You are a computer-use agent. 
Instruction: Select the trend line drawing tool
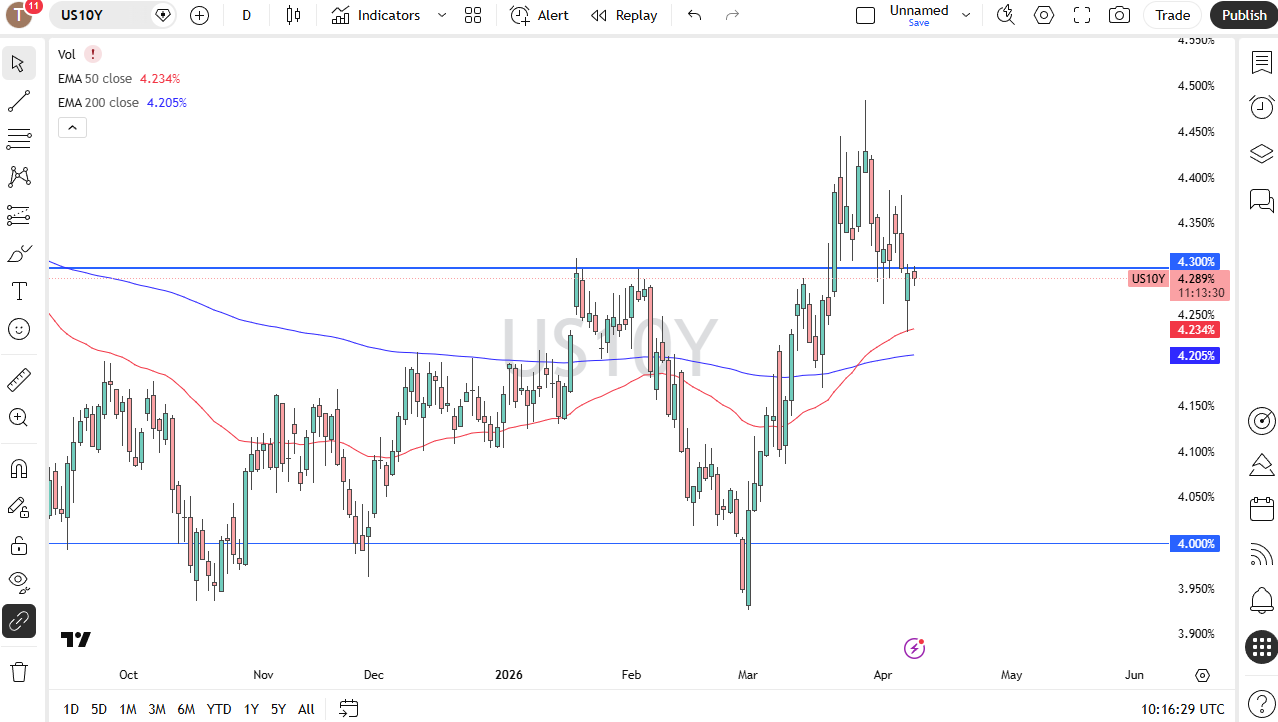tap(18, 101)
